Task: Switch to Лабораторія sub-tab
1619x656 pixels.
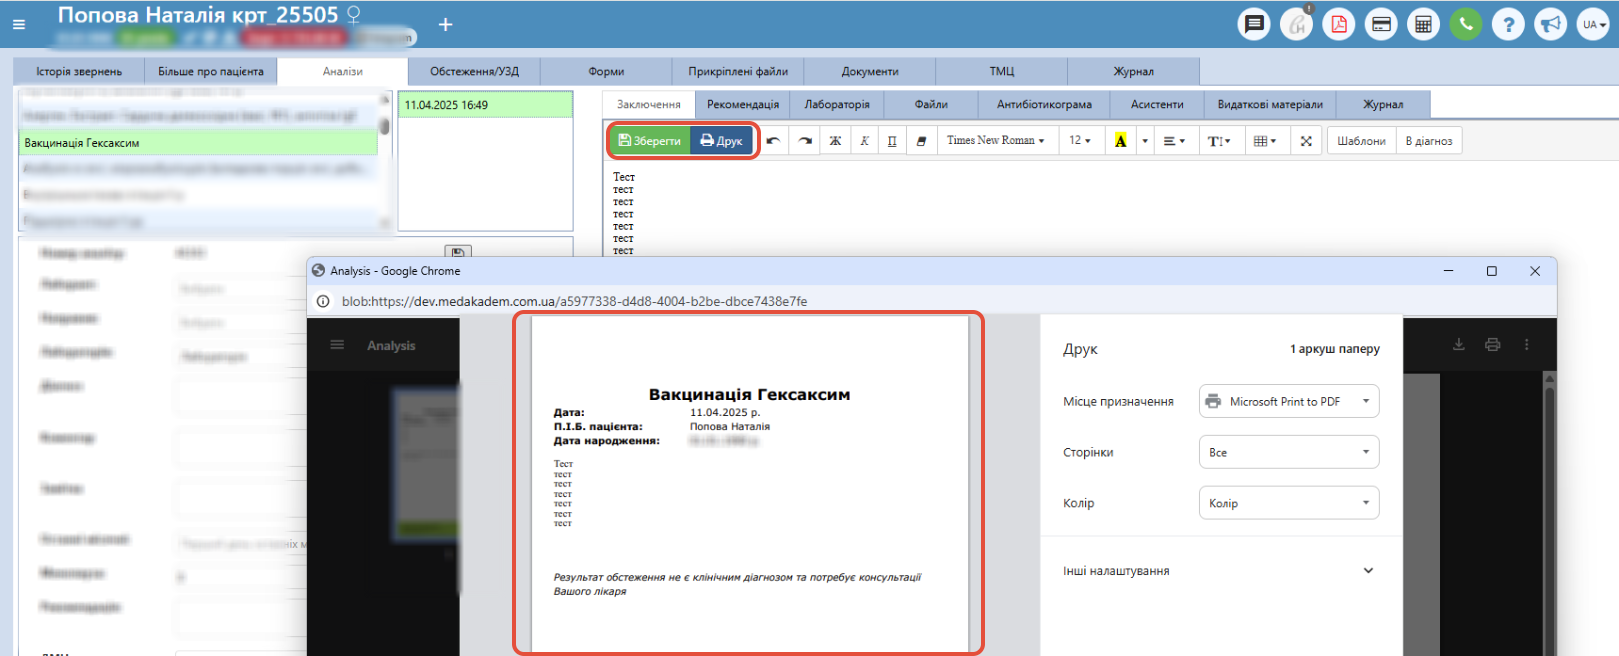Action: (x=837, y=104)
